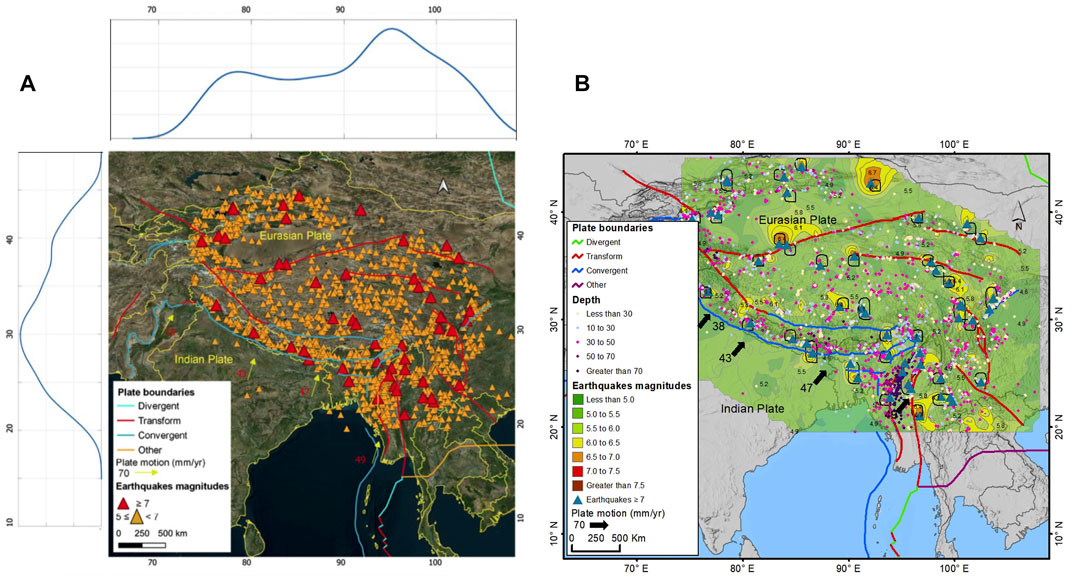Click the black plate motion arrow in legend B
The height and width of the screenshot is (577, 1072).
point(599,525)
